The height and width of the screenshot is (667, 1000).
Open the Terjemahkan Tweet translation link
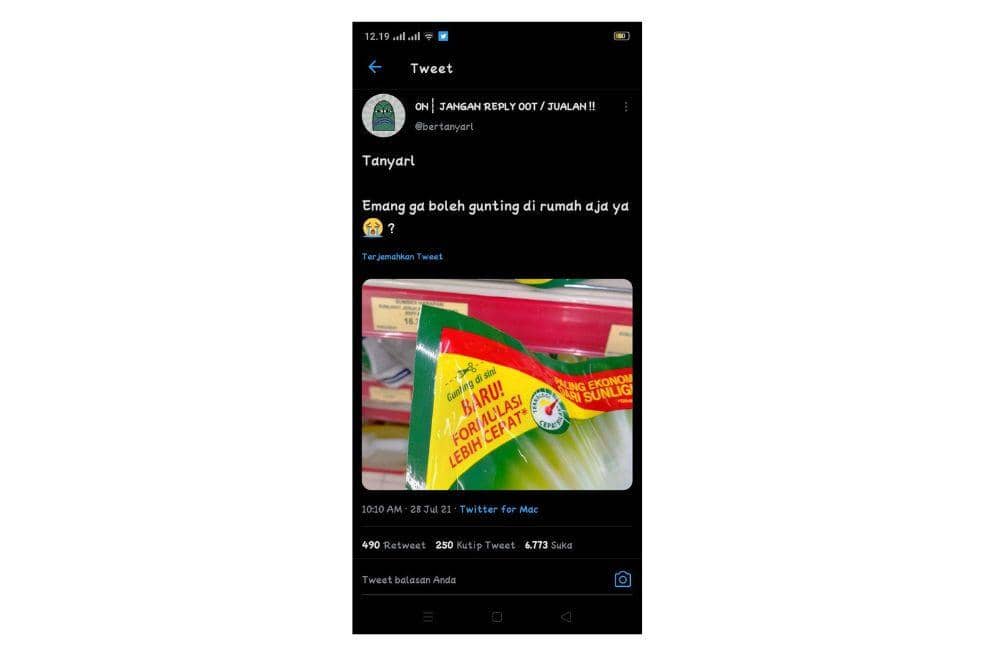pos(401,256)
